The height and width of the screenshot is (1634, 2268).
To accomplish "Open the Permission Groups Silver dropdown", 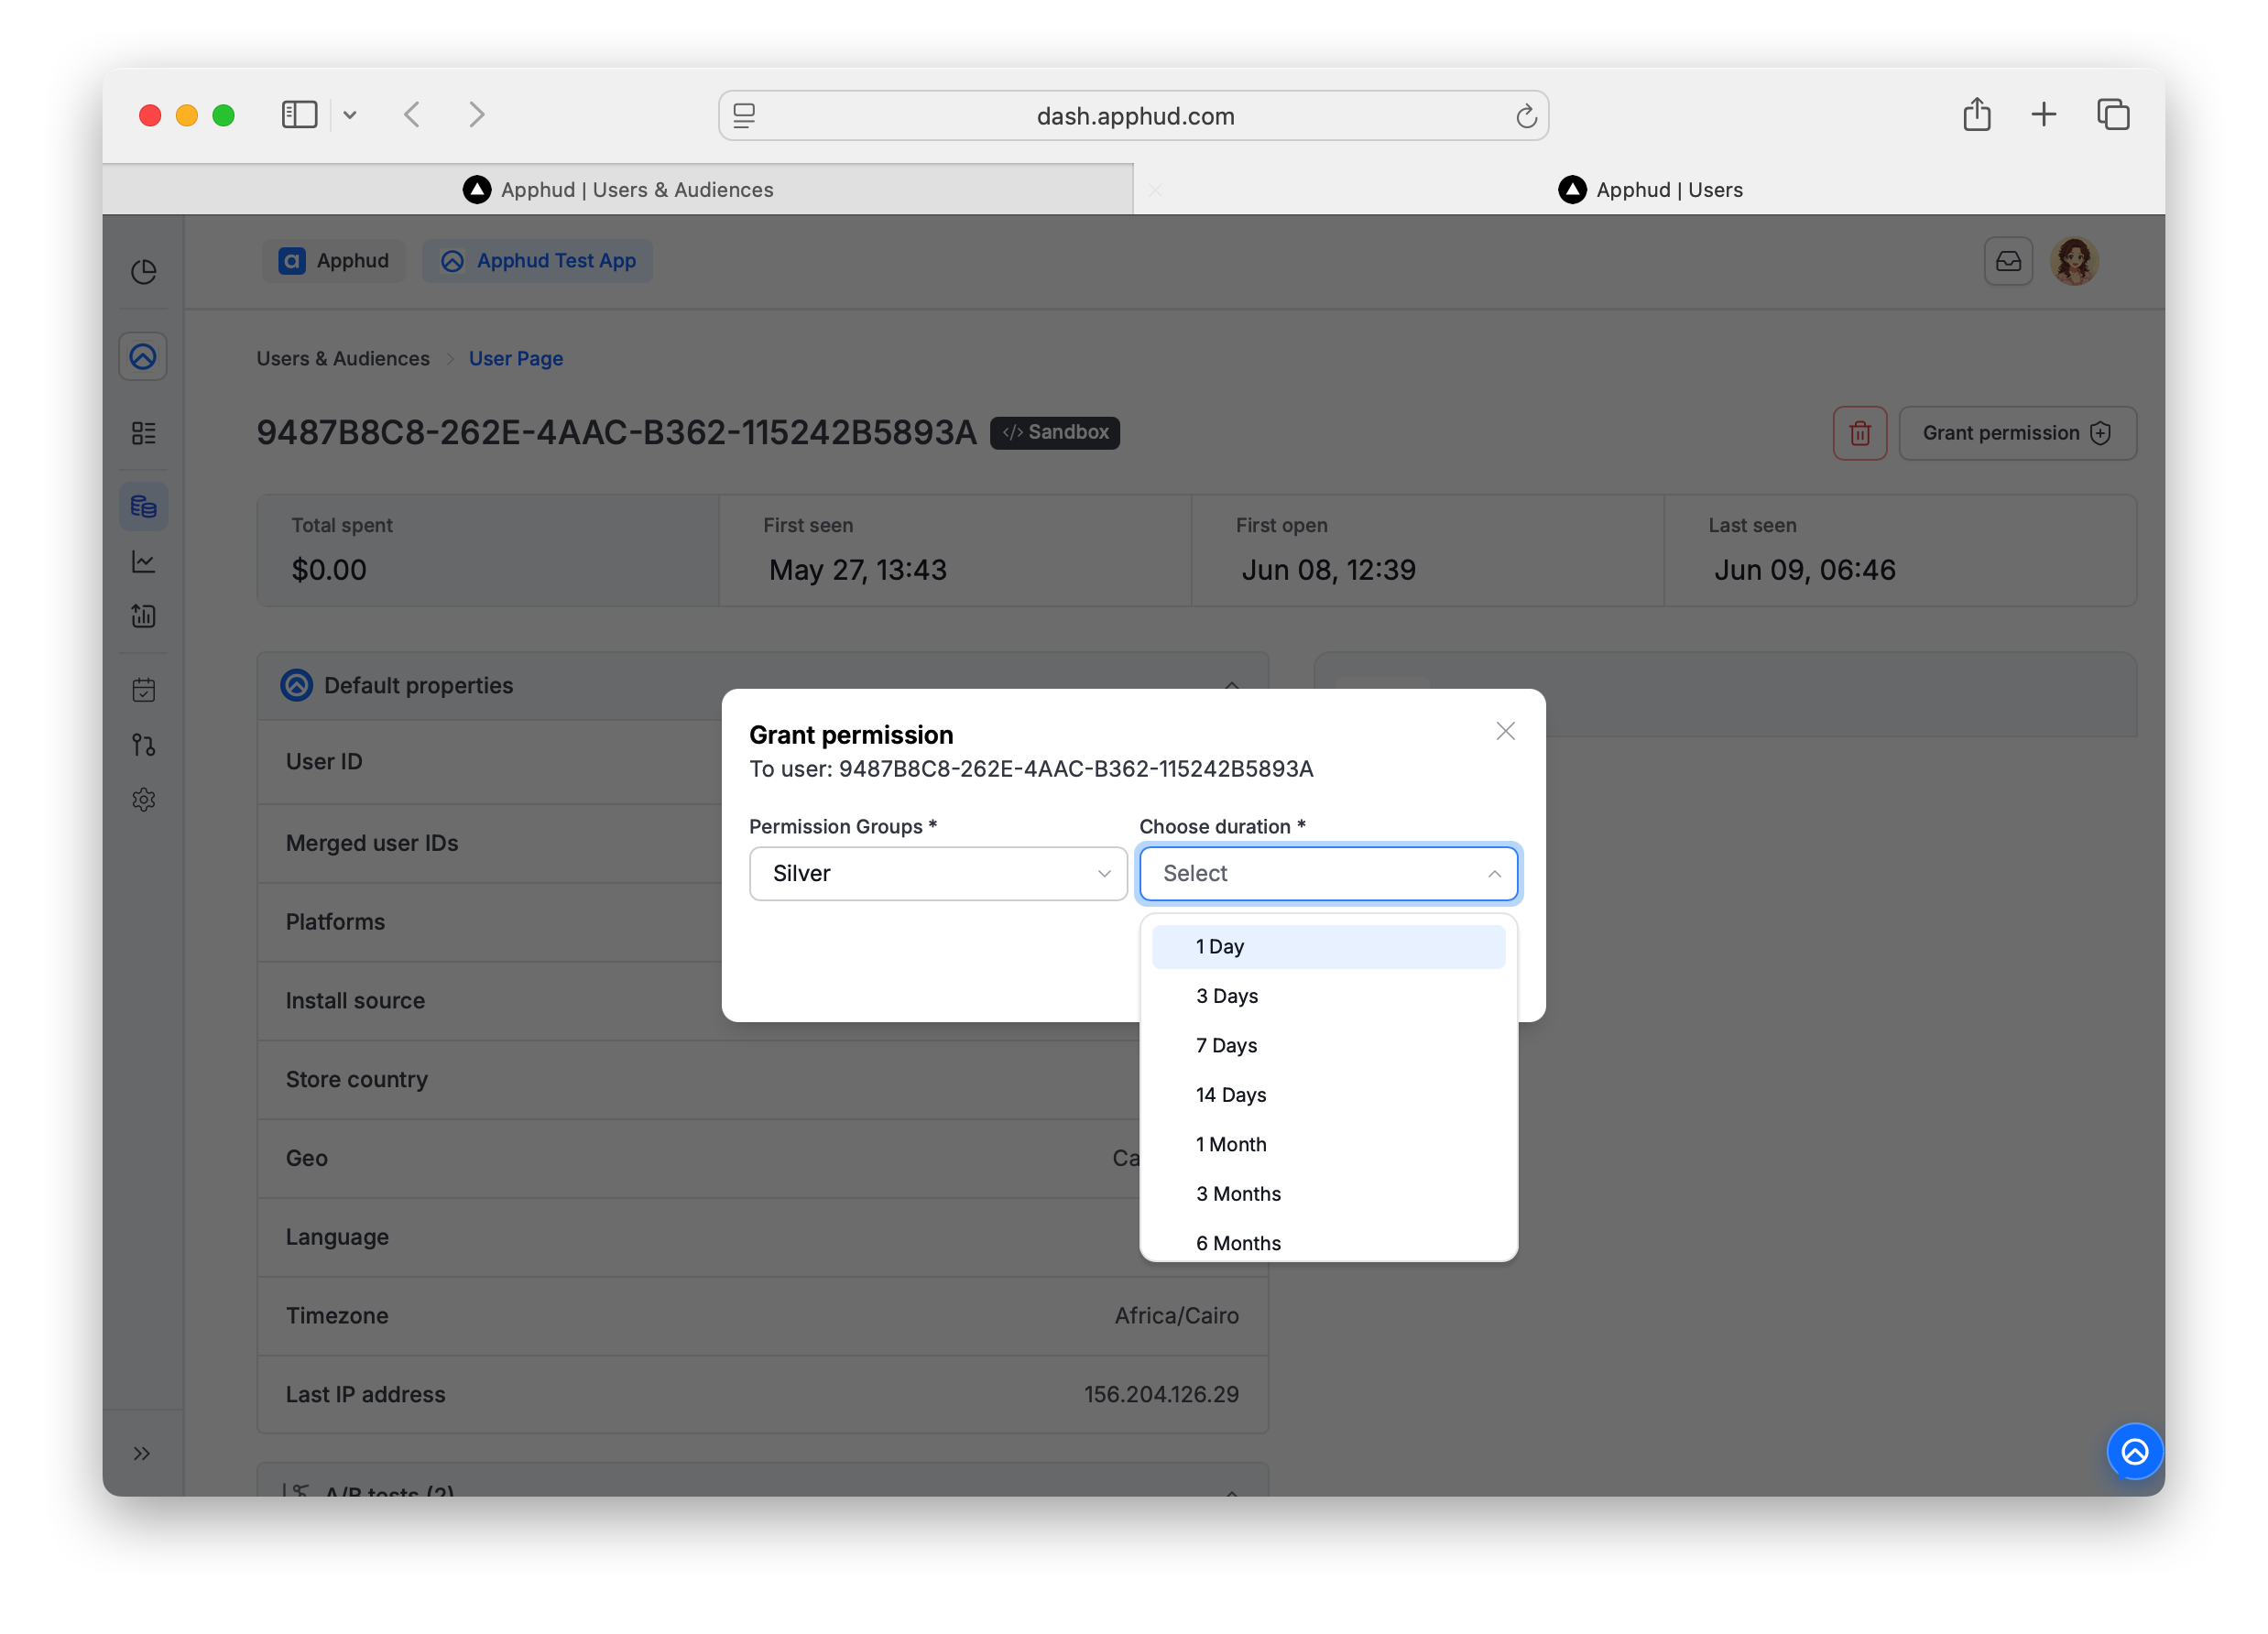I will pyautogui.click(x=938, y=873).
